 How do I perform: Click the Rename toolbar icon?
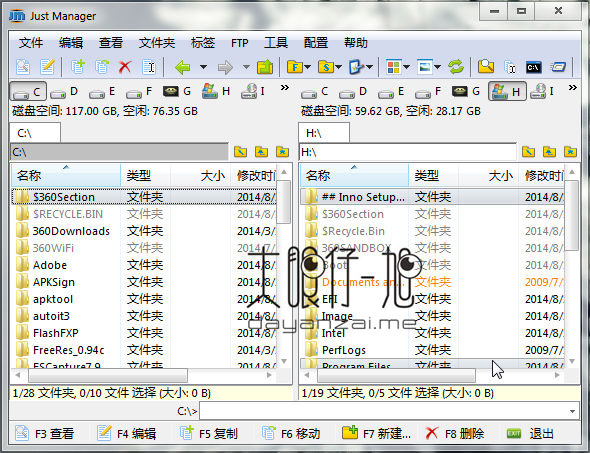[149, 67]
